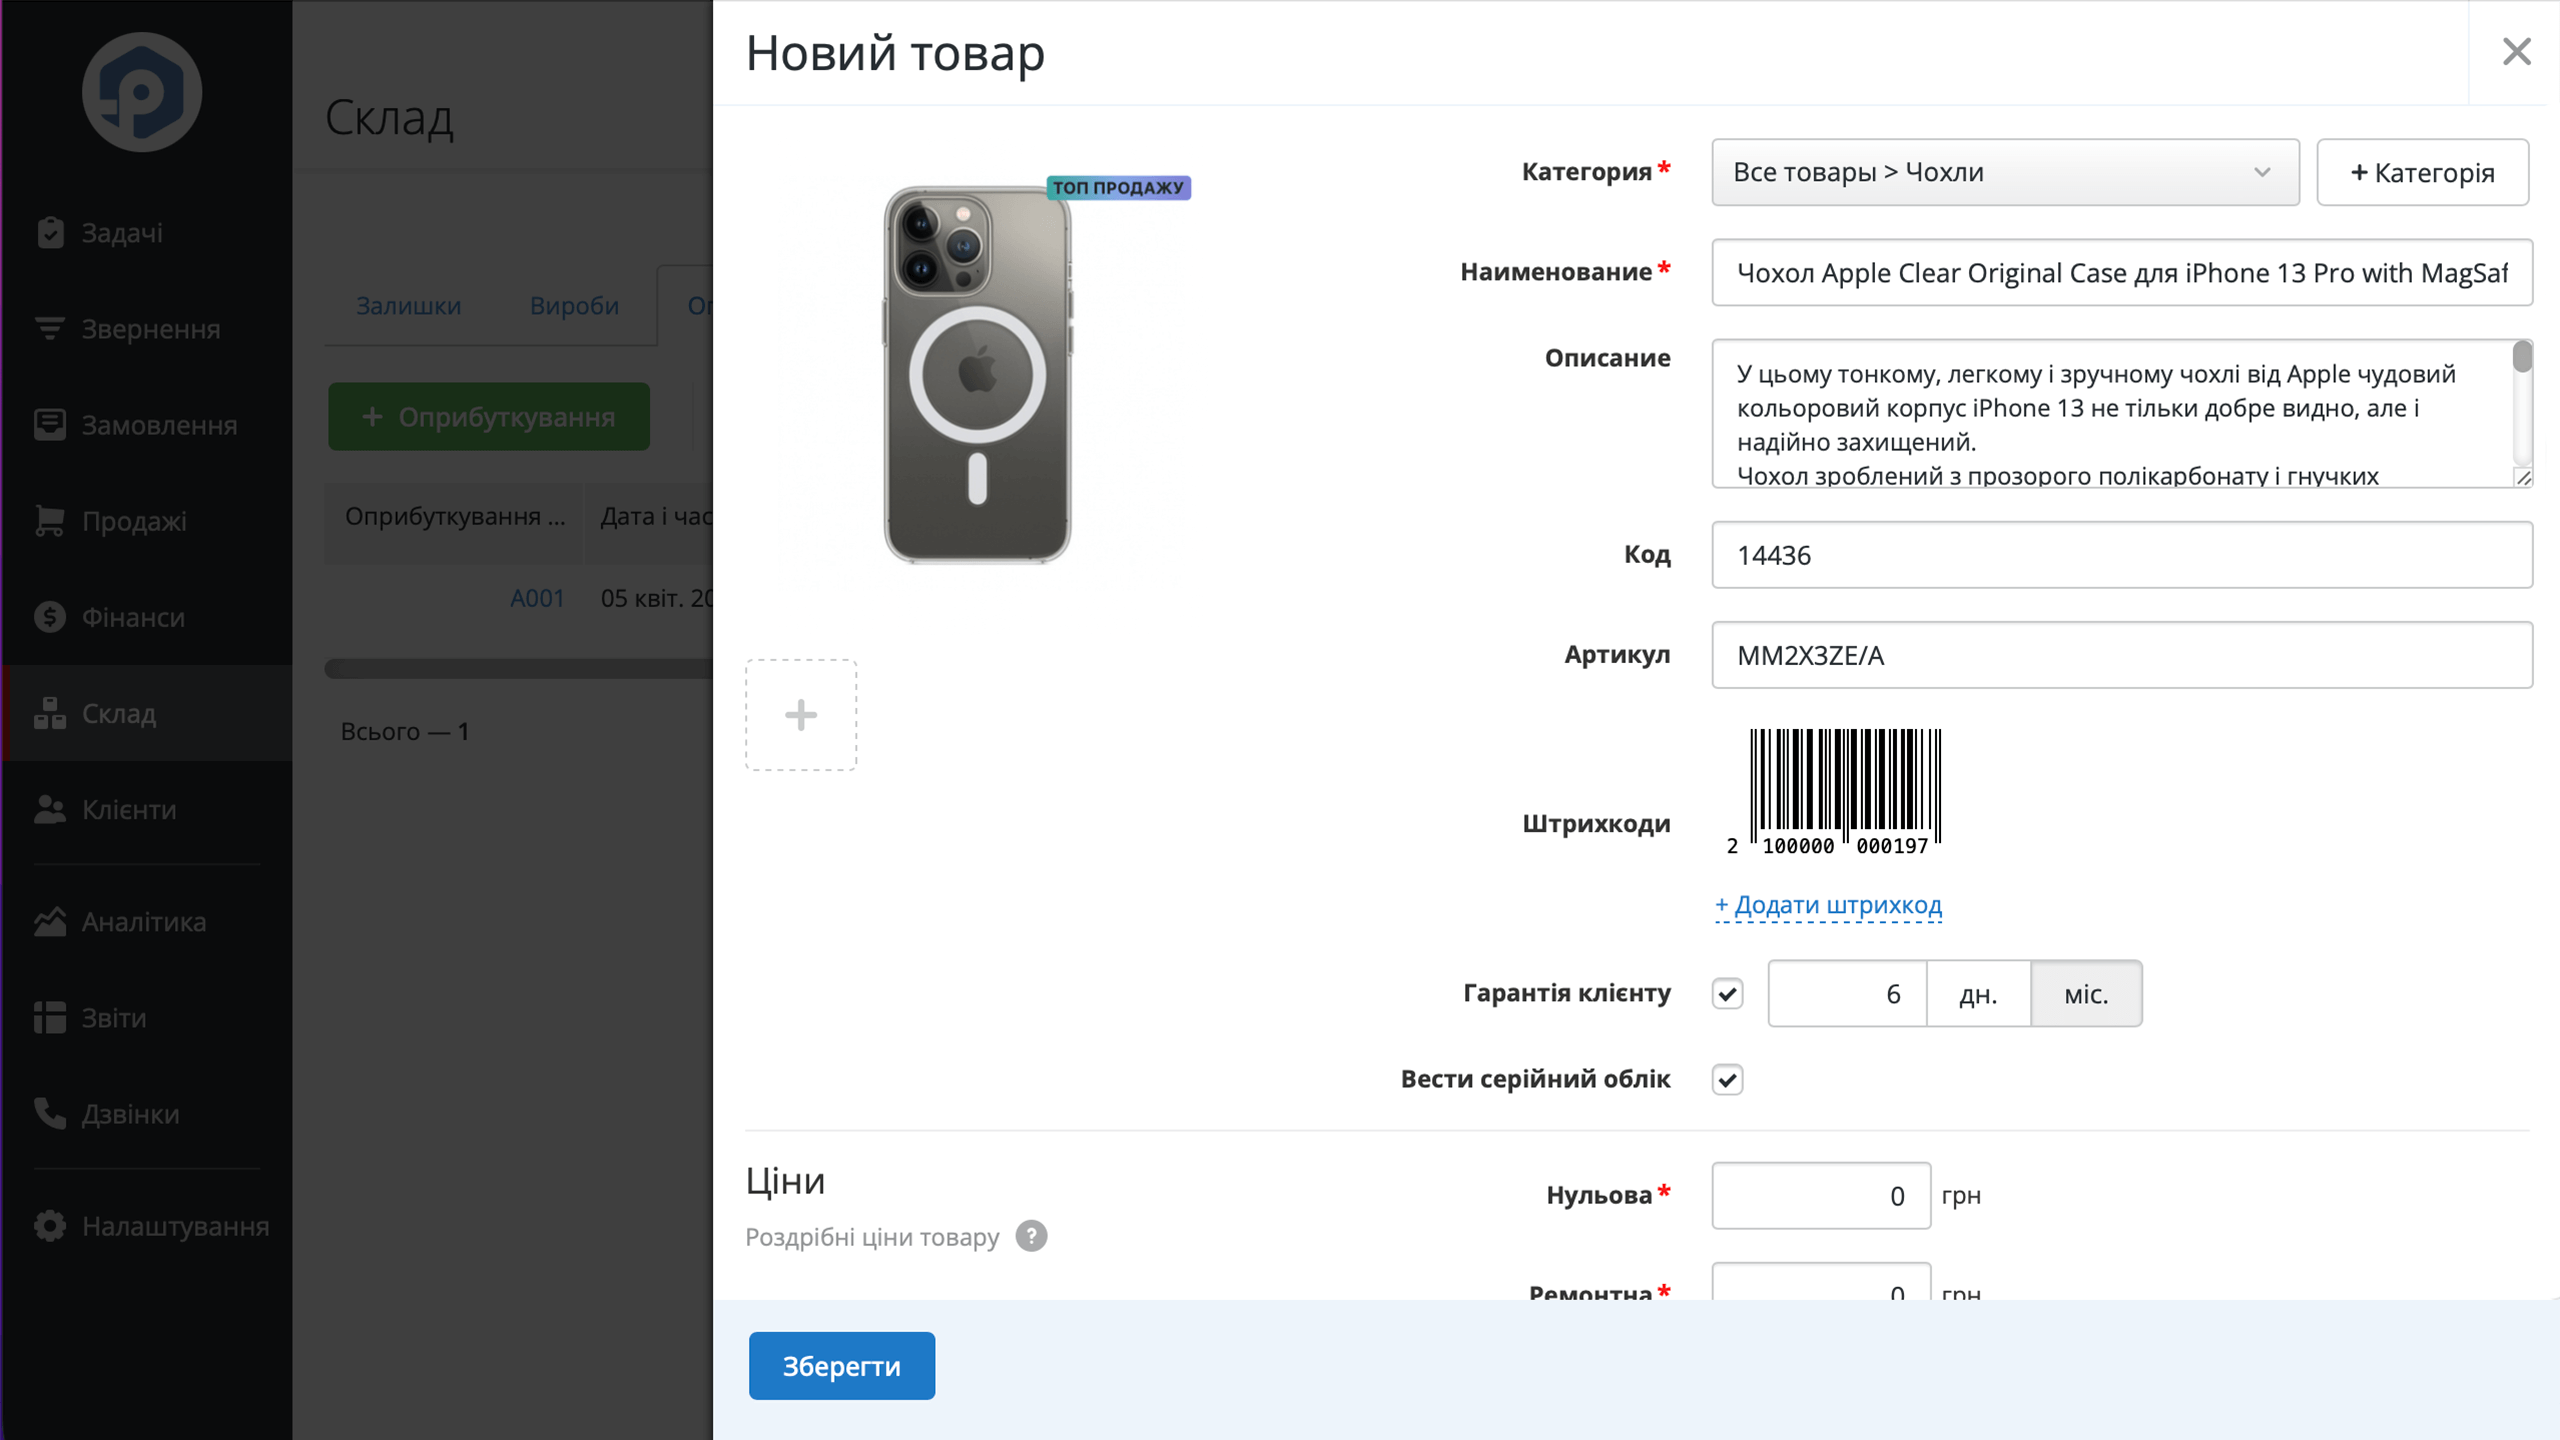Open the Звіти menu item

[146, 1017]
